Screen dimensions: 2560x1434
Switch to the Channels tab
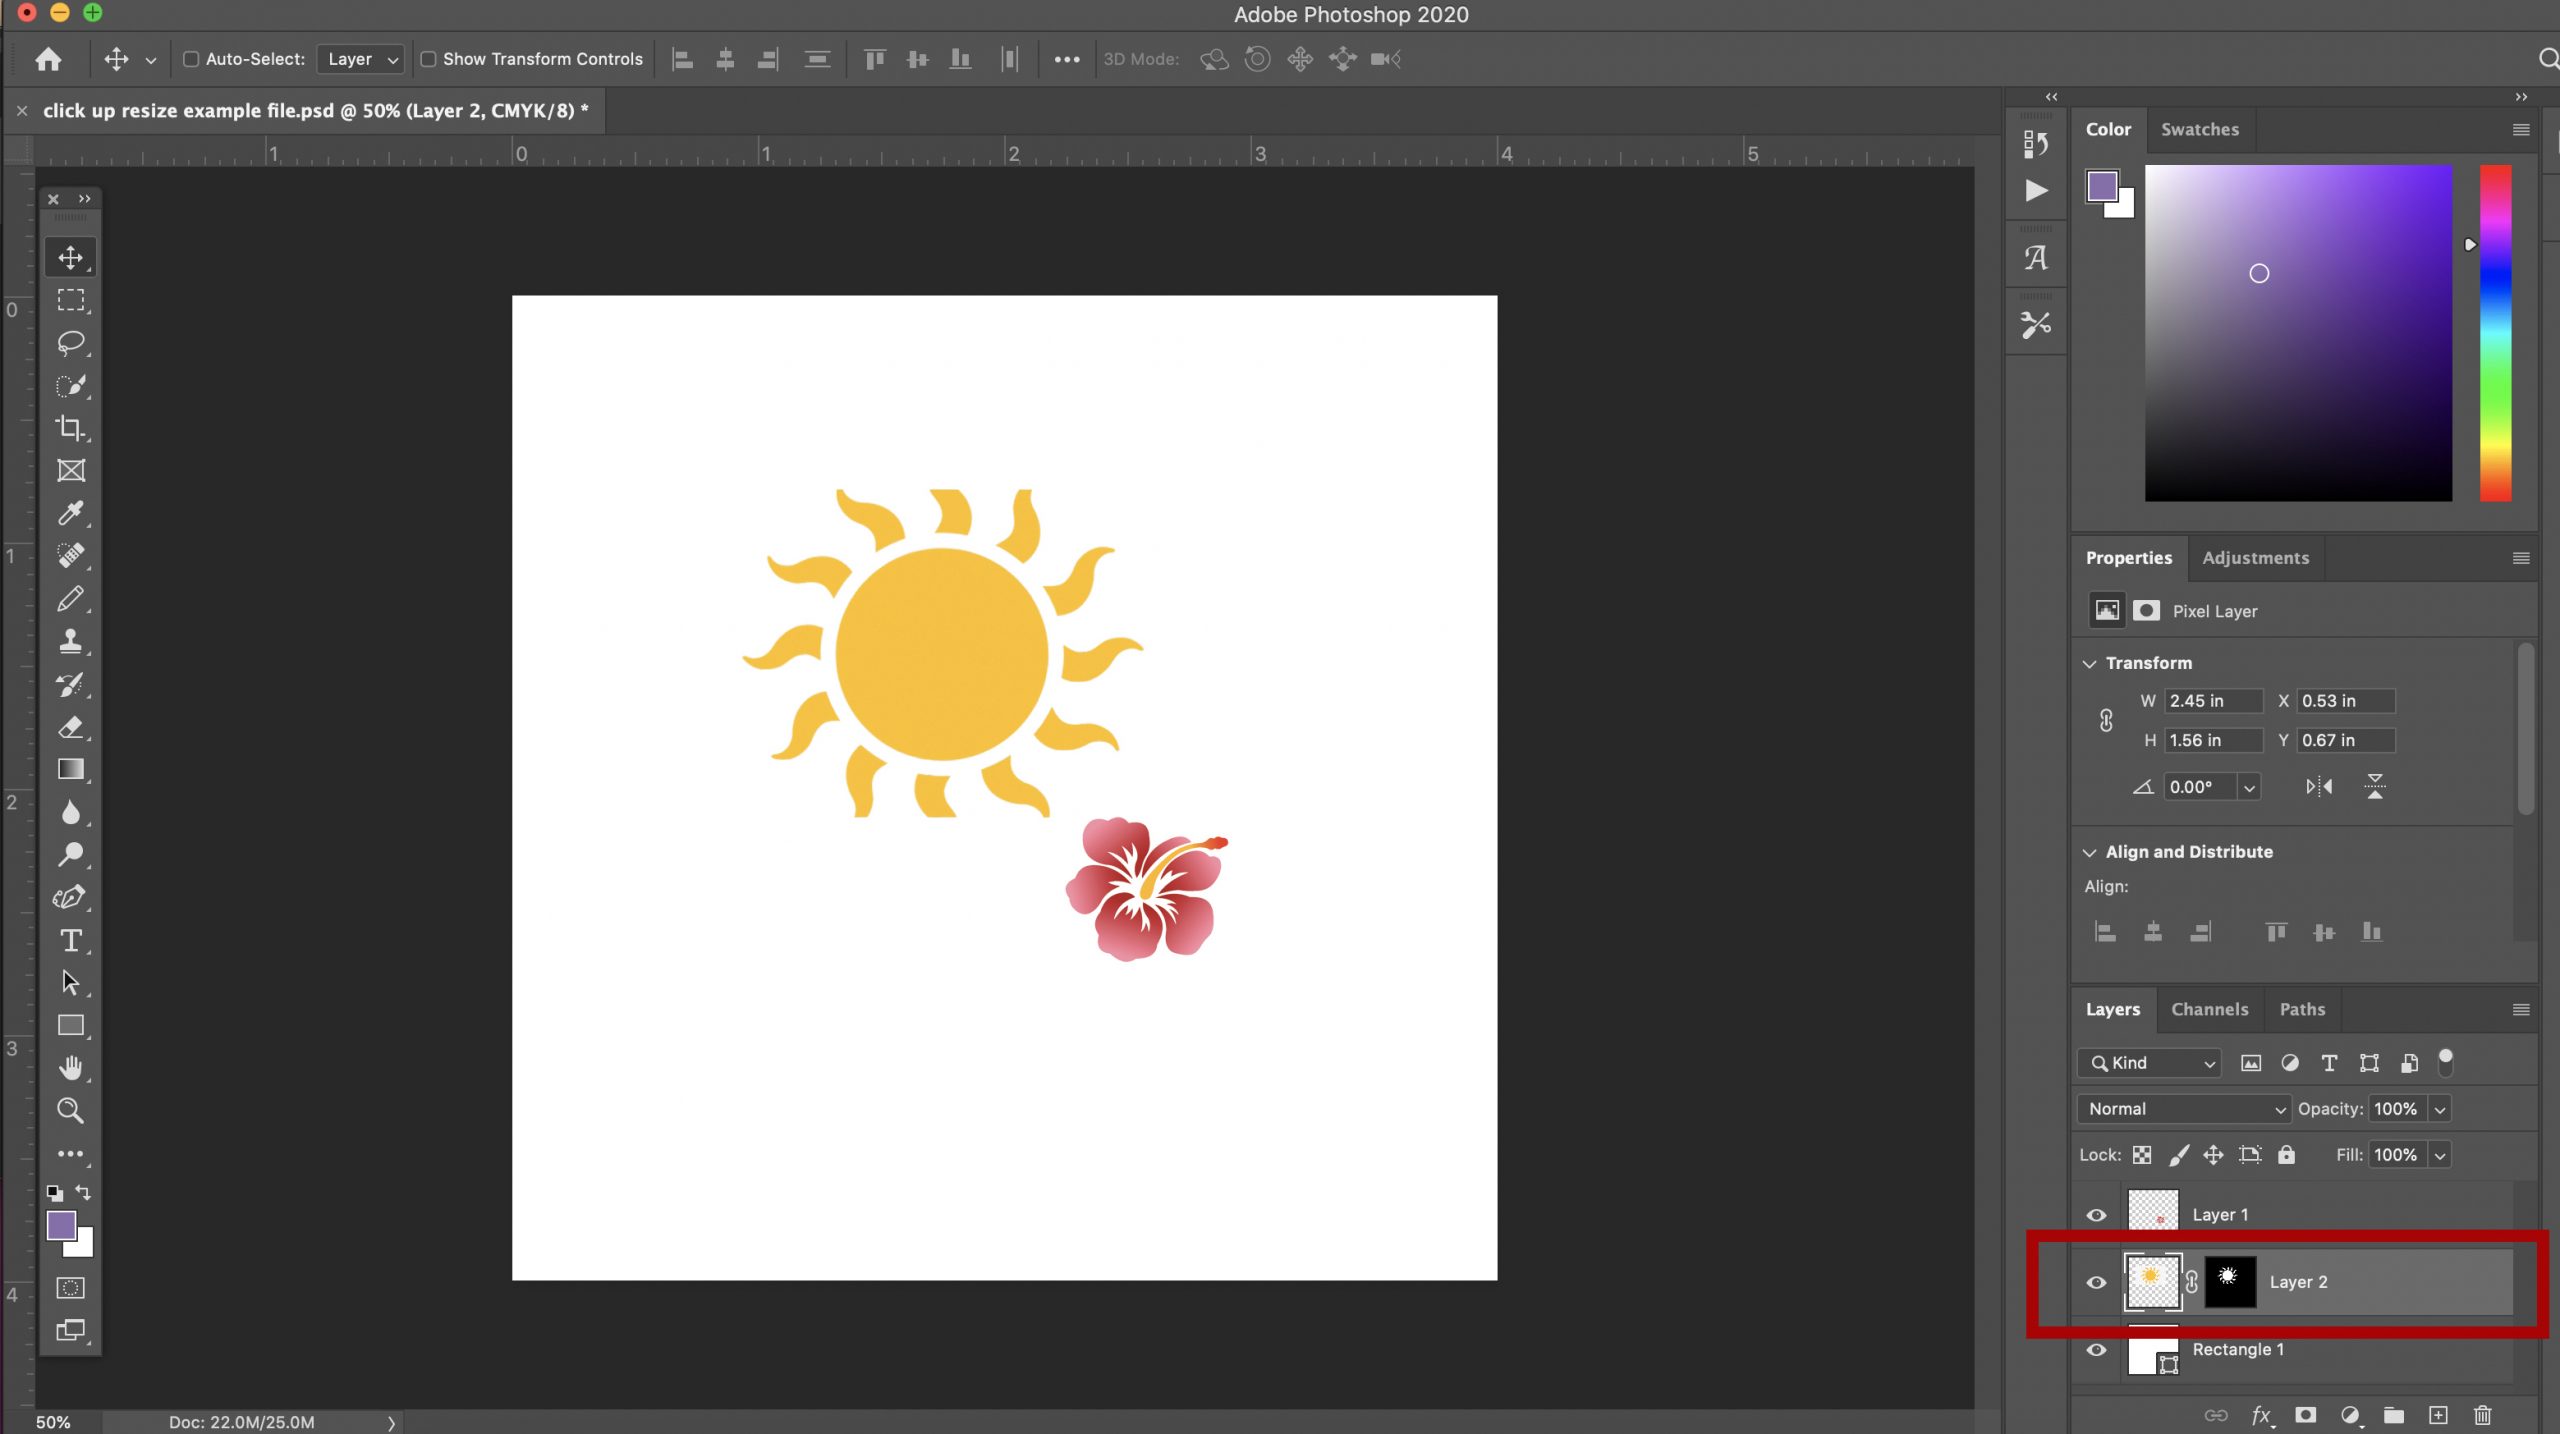tap(2209, 1009)
